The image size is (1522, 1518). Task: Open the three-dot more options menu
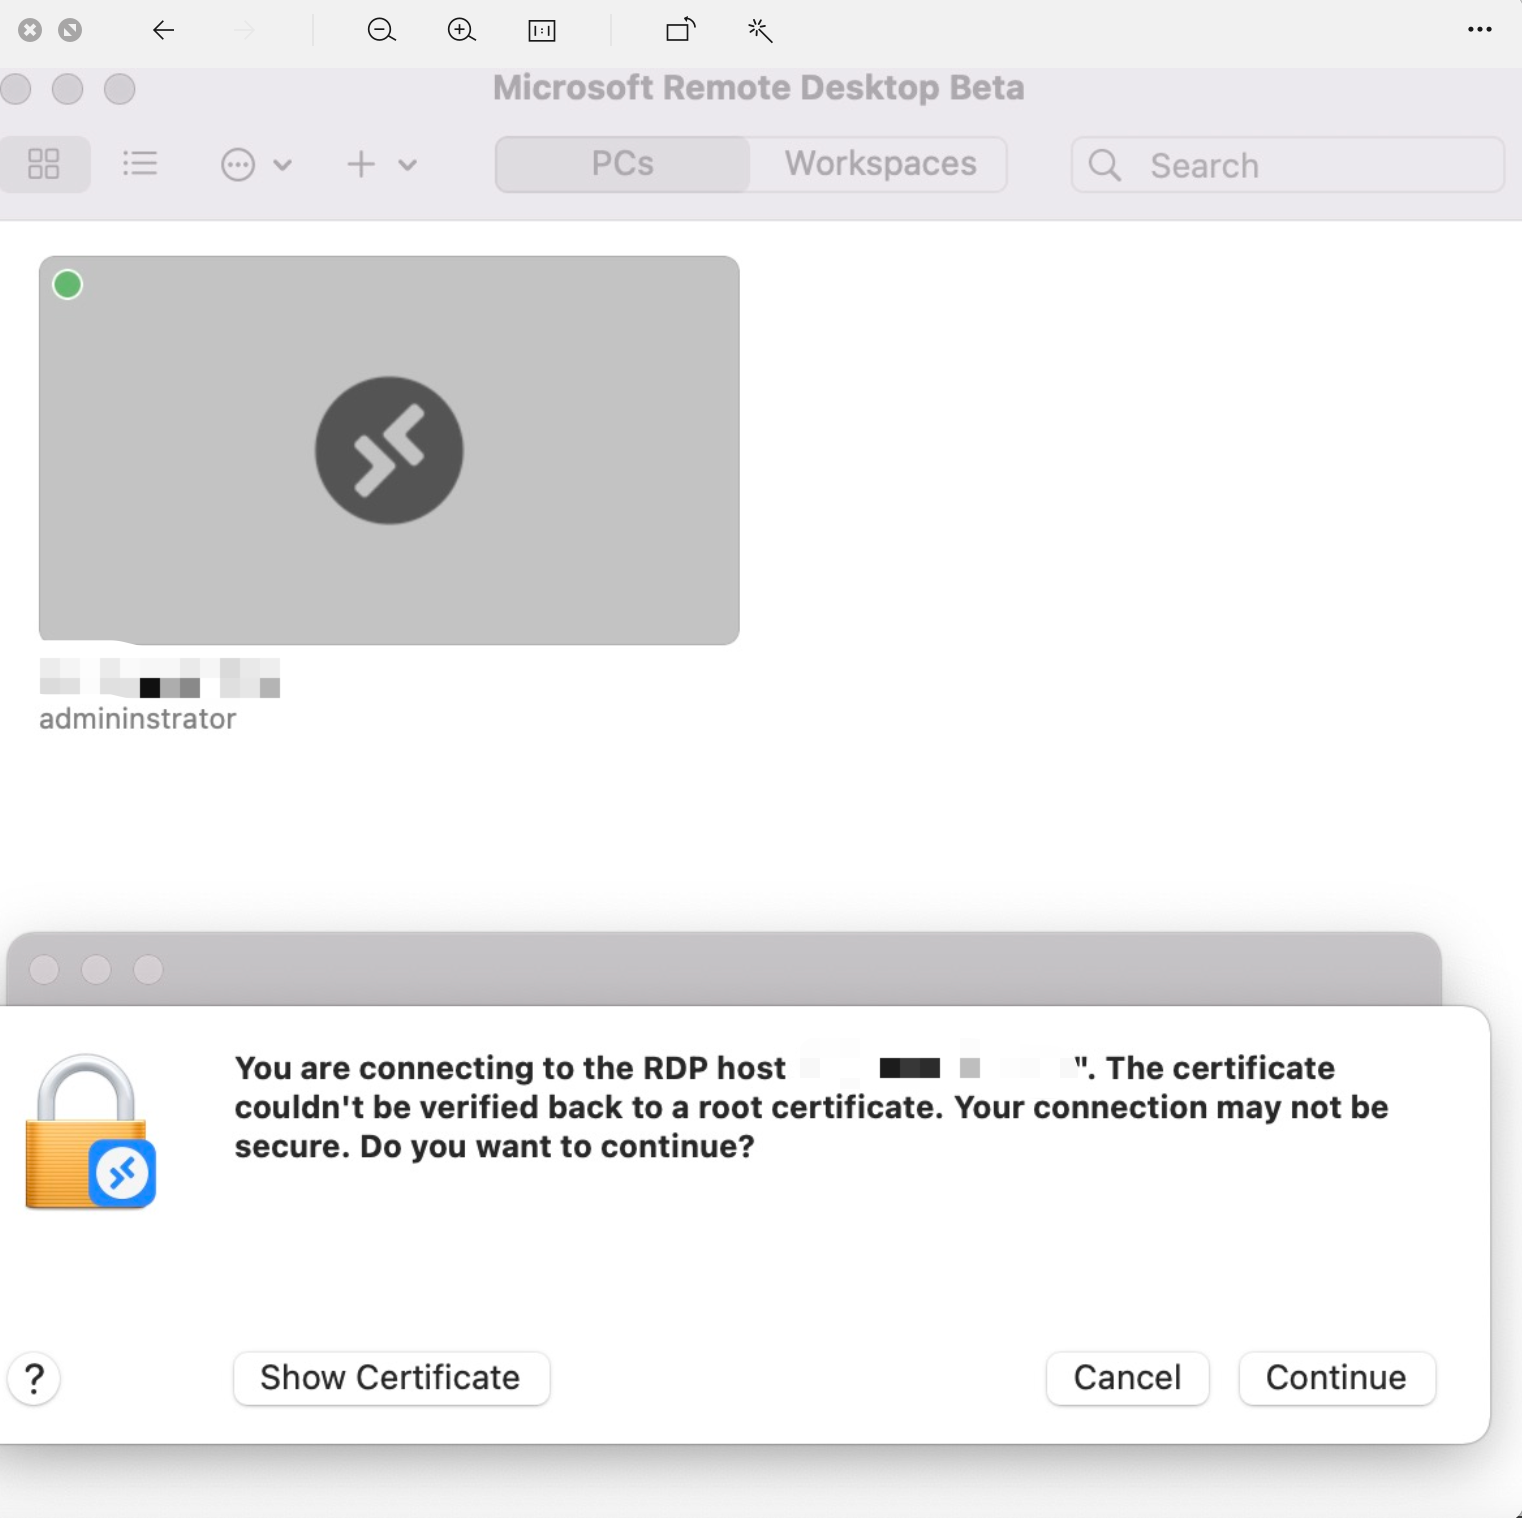pyautogui.click(x=1479, y=30)
